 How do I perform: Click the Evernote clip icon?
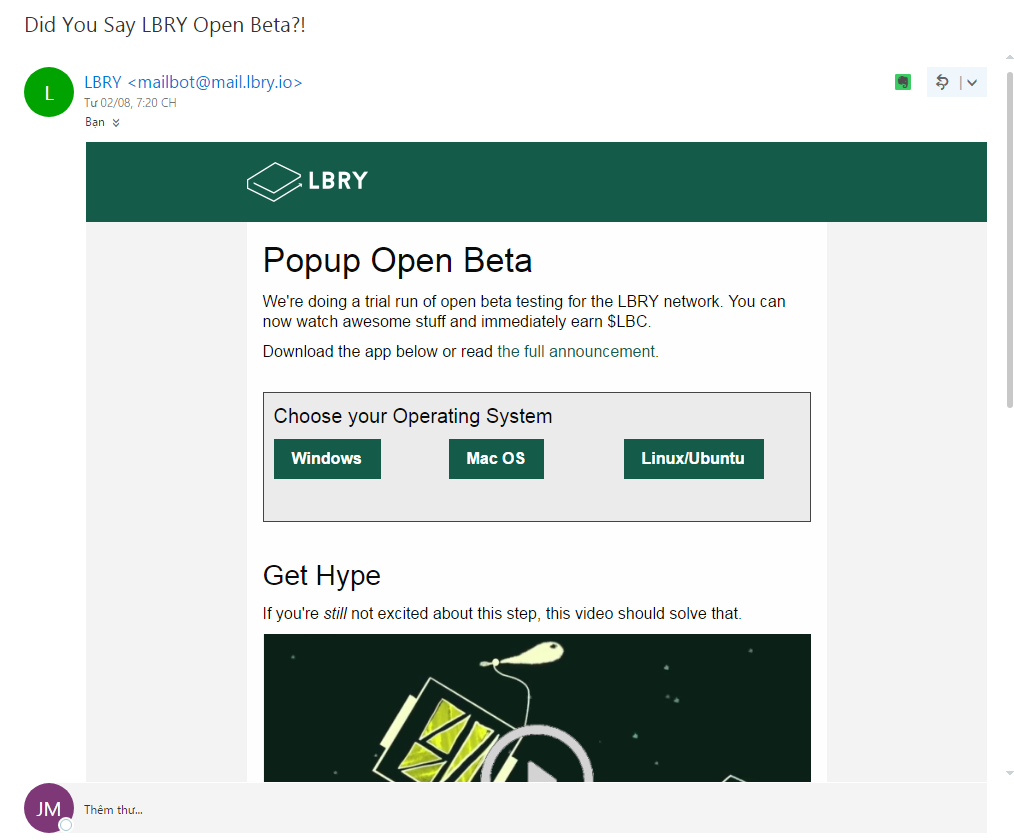pyautogui.click(x=903, y=82)
